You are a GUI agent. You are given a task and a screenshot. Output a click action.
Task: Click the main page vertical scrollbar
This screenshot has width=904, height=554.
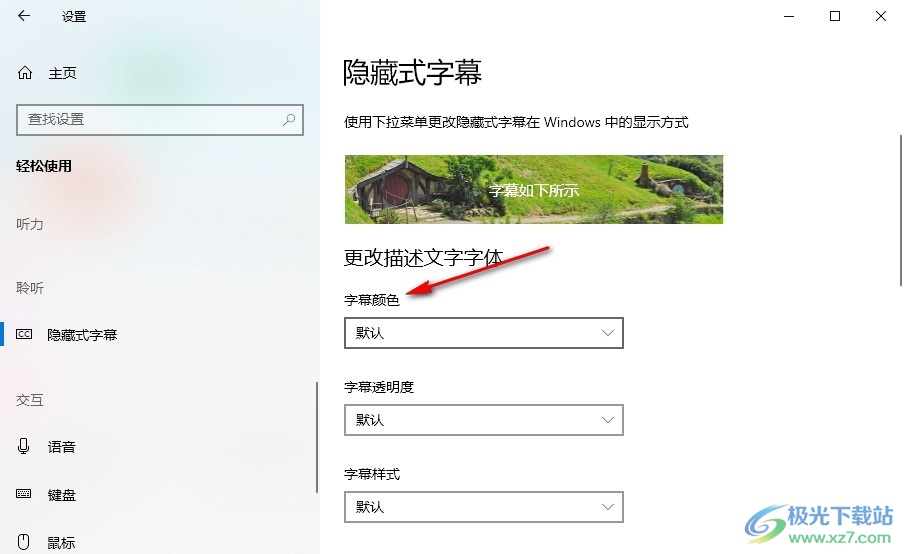point(901,210)
